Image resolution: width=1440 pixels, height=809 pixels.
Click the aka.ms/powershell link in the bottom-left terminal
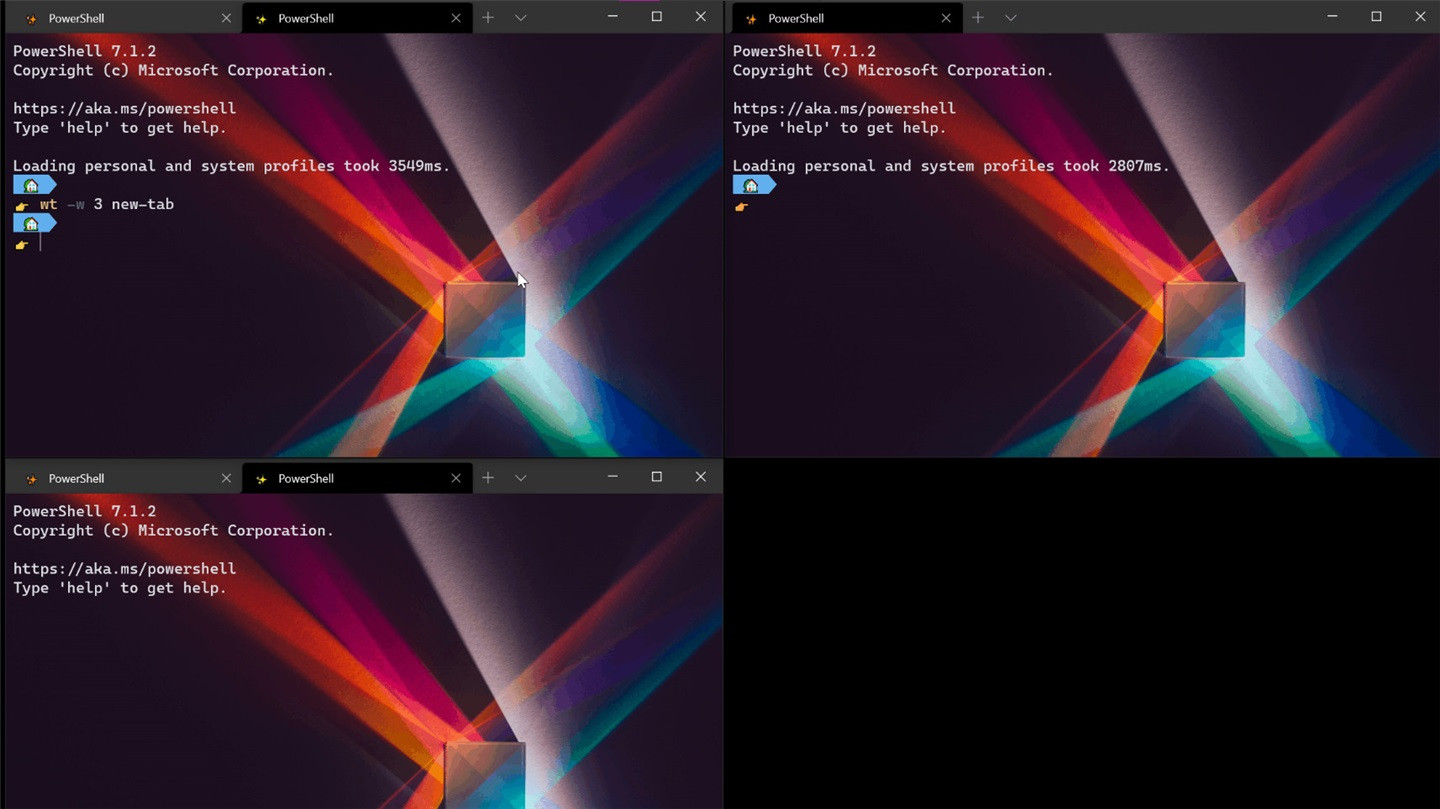[123, 568]
